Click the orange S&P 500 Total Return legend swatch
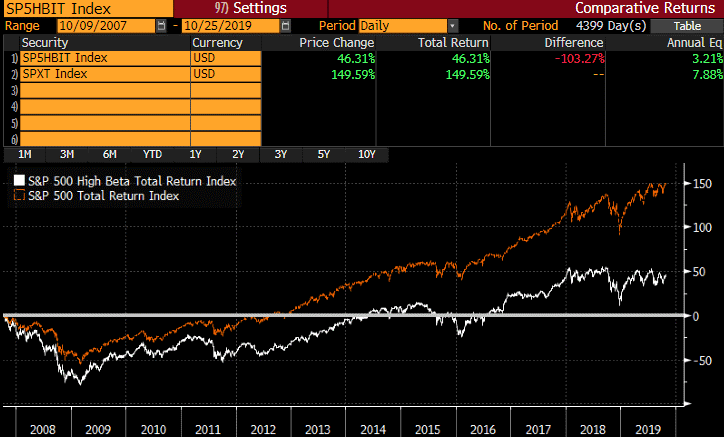The height and width of the screenshot is (437, 724). click(19, 195)
